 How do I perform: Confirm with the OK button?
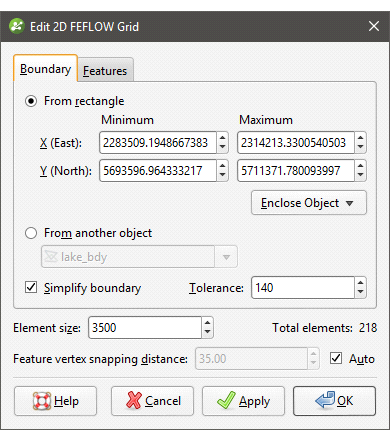(334, 401)
